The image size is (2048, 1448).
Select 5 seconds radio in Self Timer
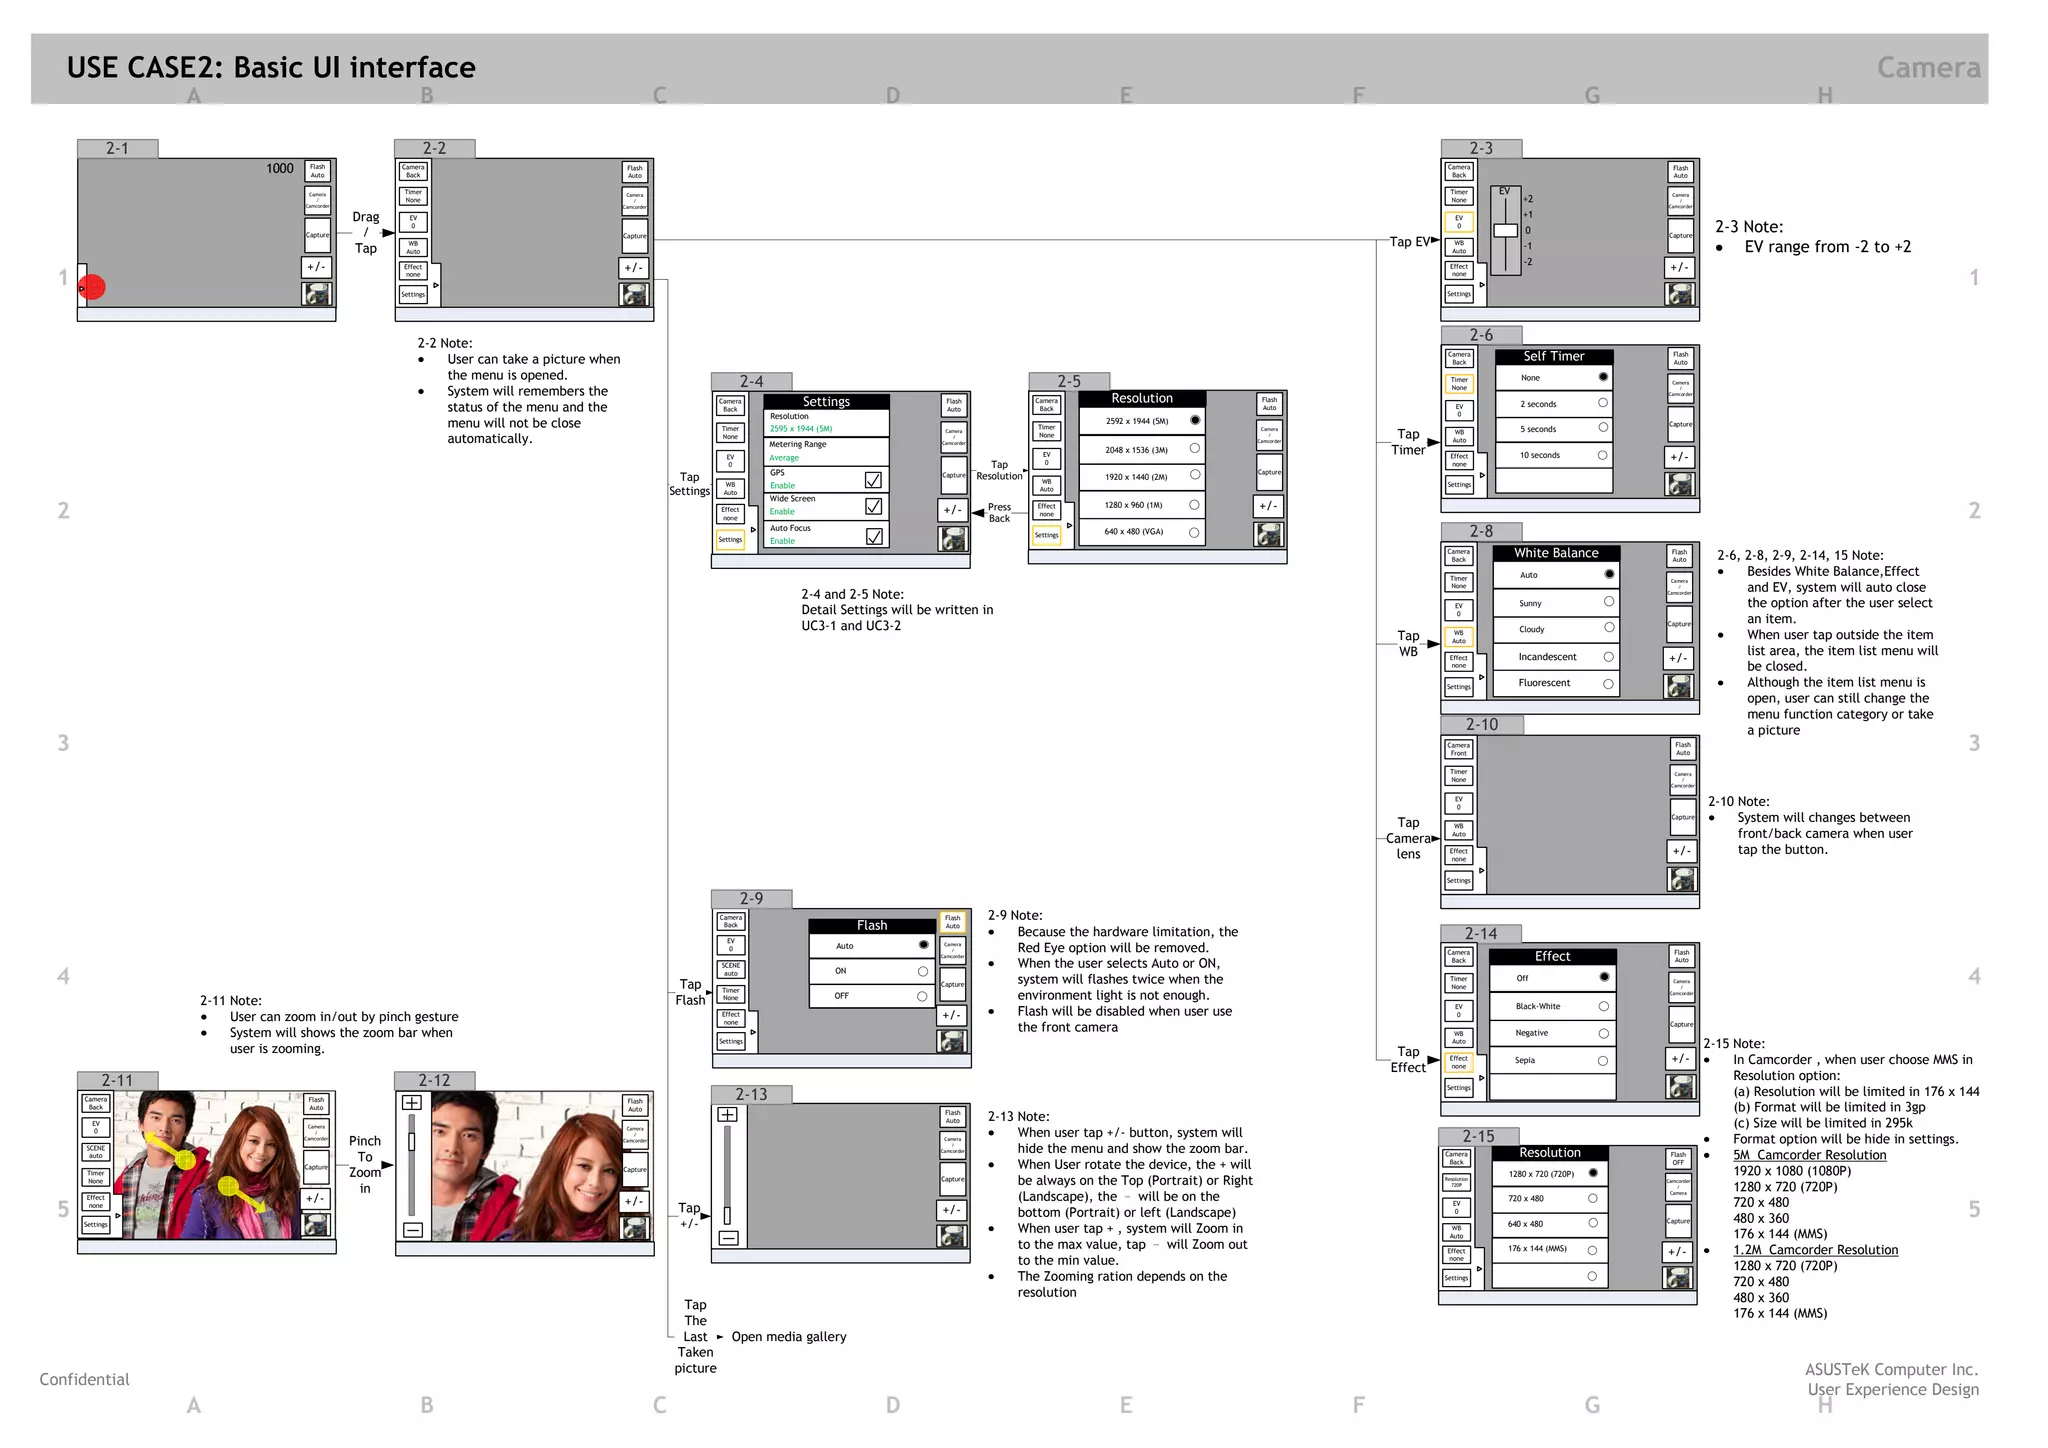pyautogui.click(x=1603, y=428)
